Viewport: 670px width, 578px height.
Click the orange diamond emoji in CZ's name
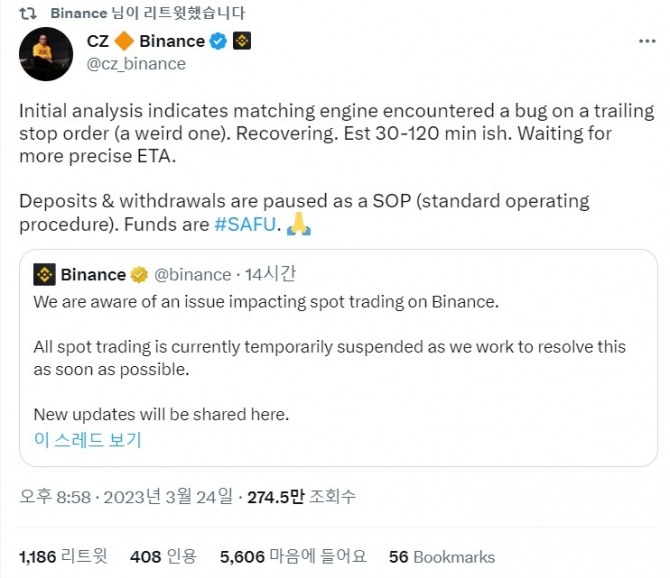tap(124, 41)
